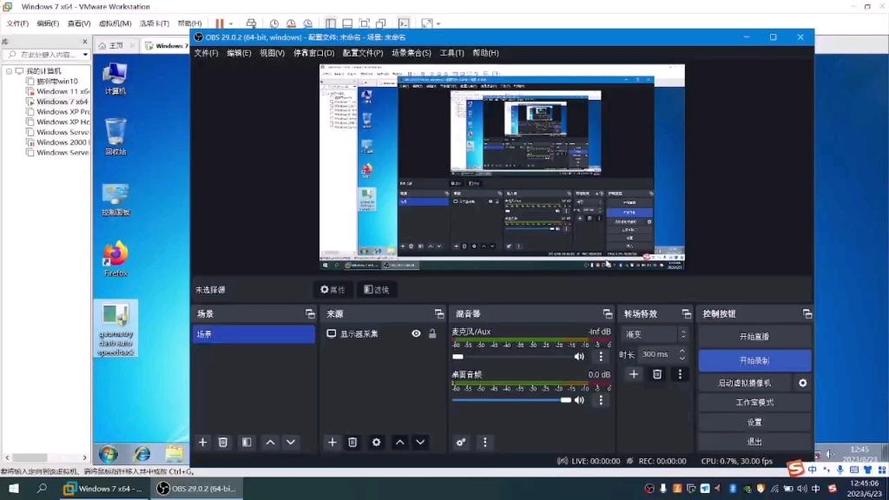Image resolution: width=889 pixels, height=500 pixels.
Task: Move the source up with arrow icon
Action: click(400, 442)
